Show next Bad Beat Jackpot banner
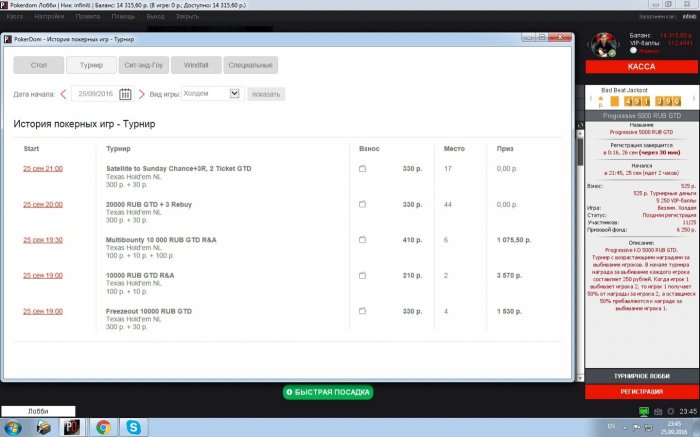Viewport: 700px width, 437px height. 693,98
